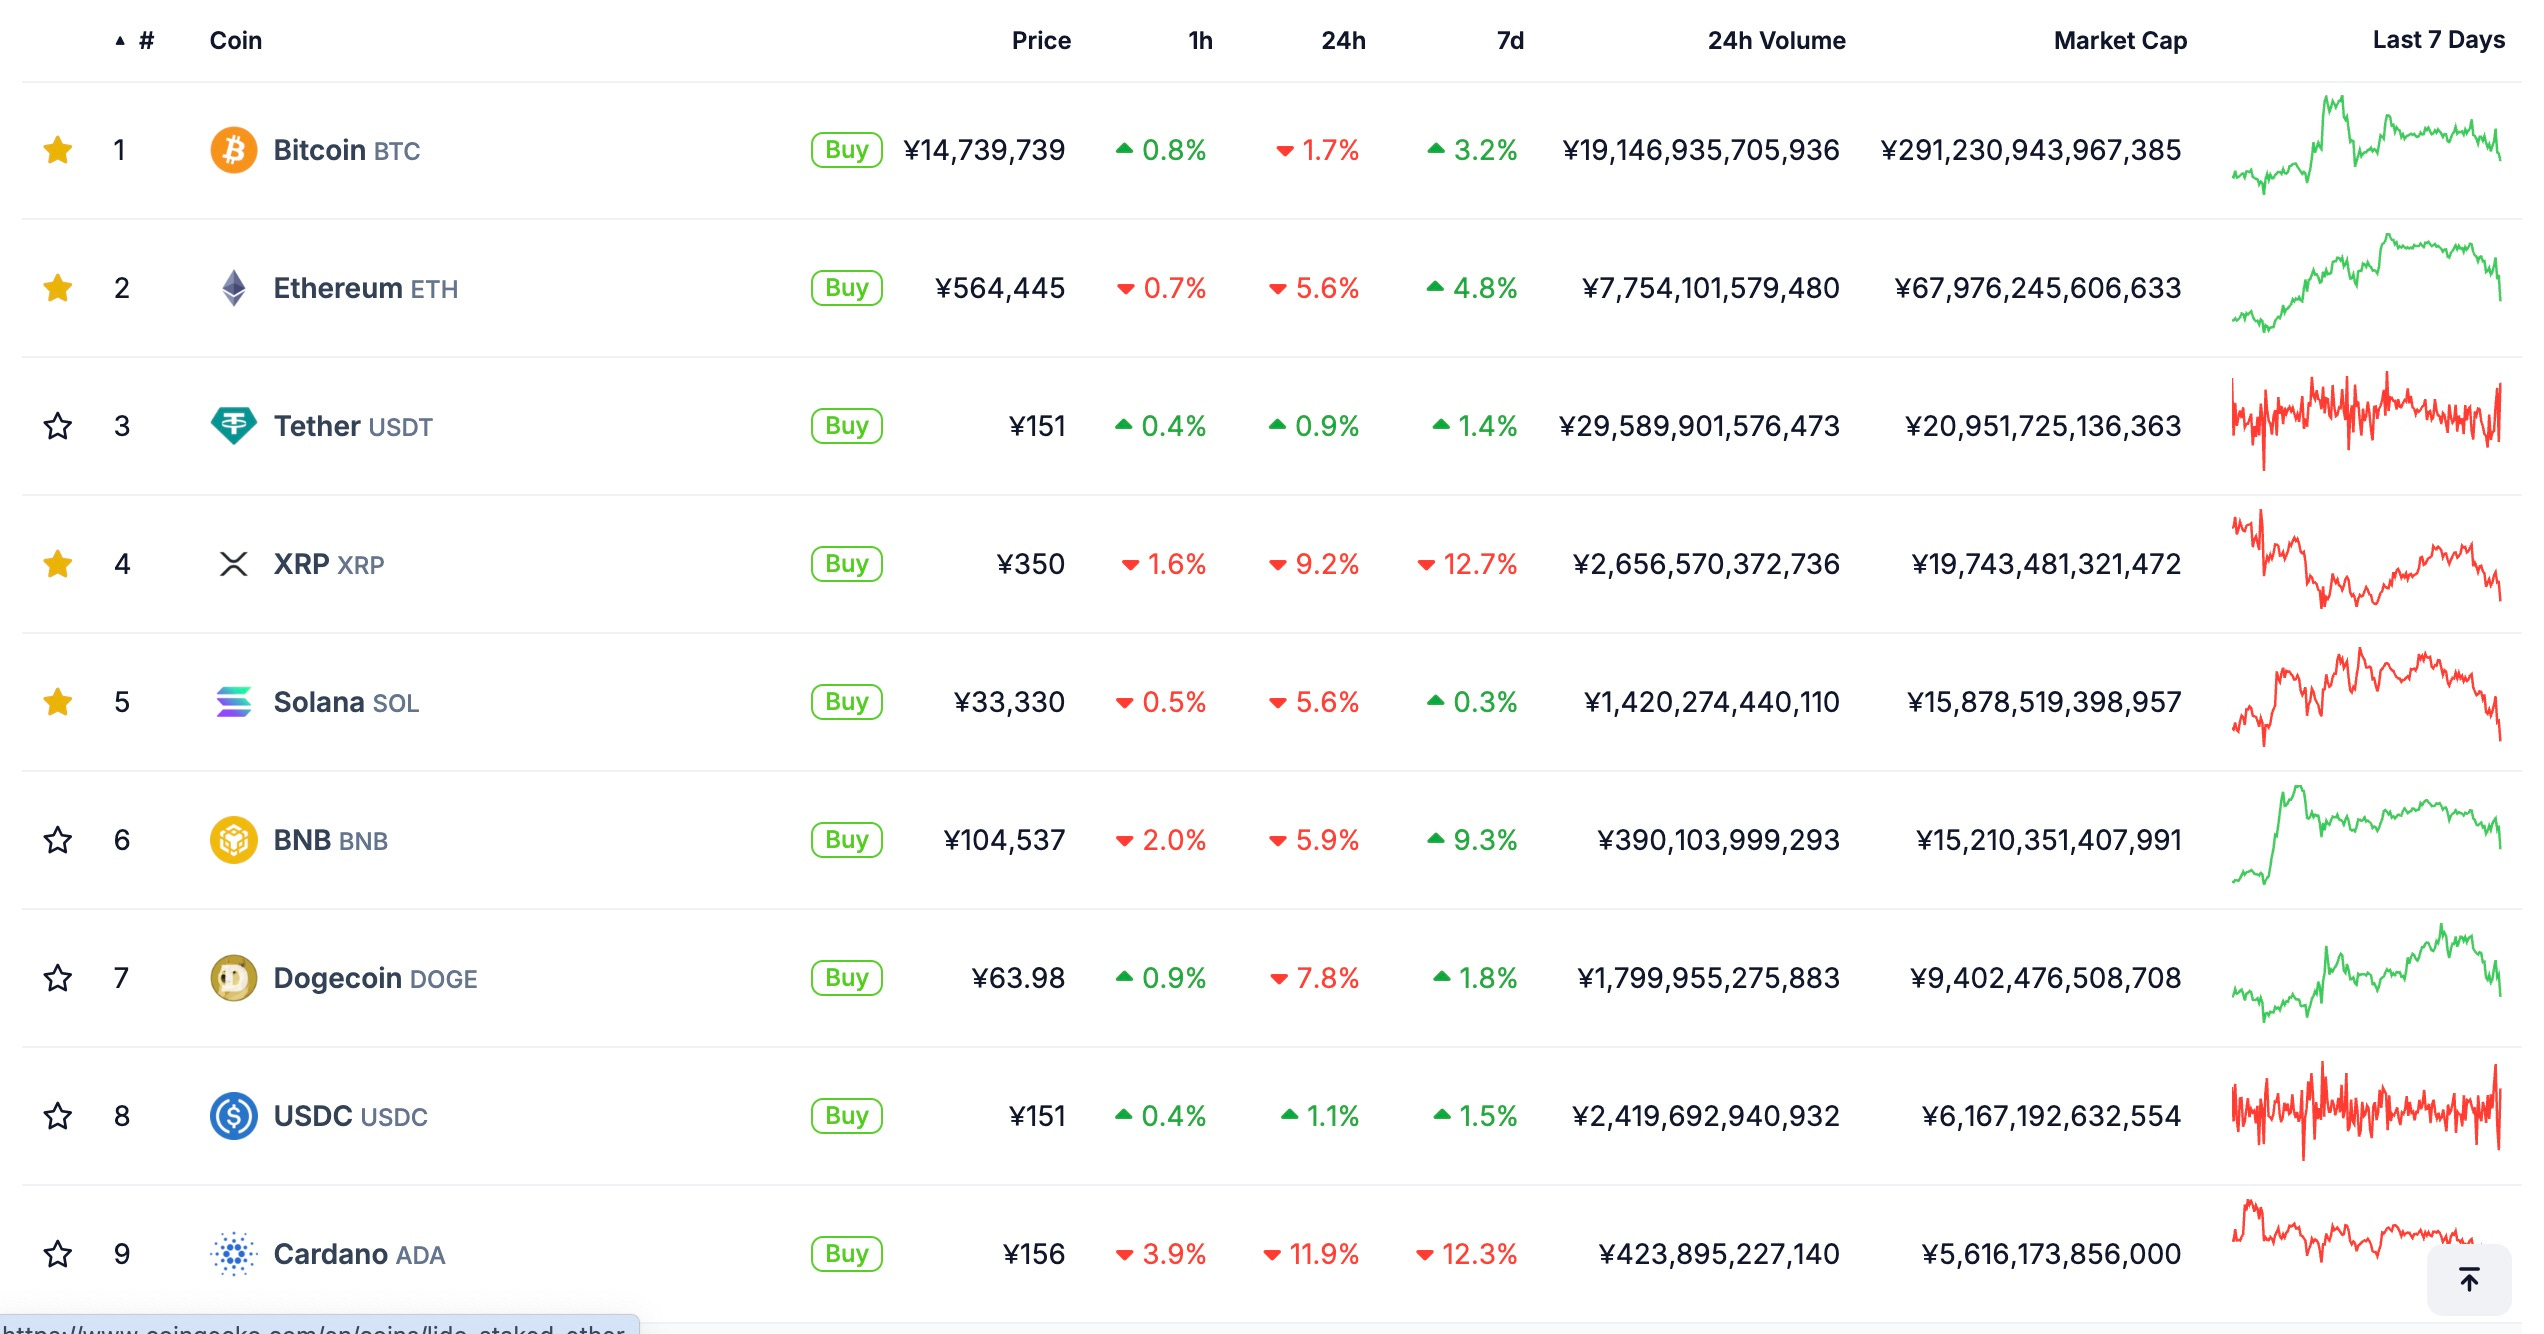
Task: Open BNB's 7-day sparkline chart
Action: point(2366,835)
